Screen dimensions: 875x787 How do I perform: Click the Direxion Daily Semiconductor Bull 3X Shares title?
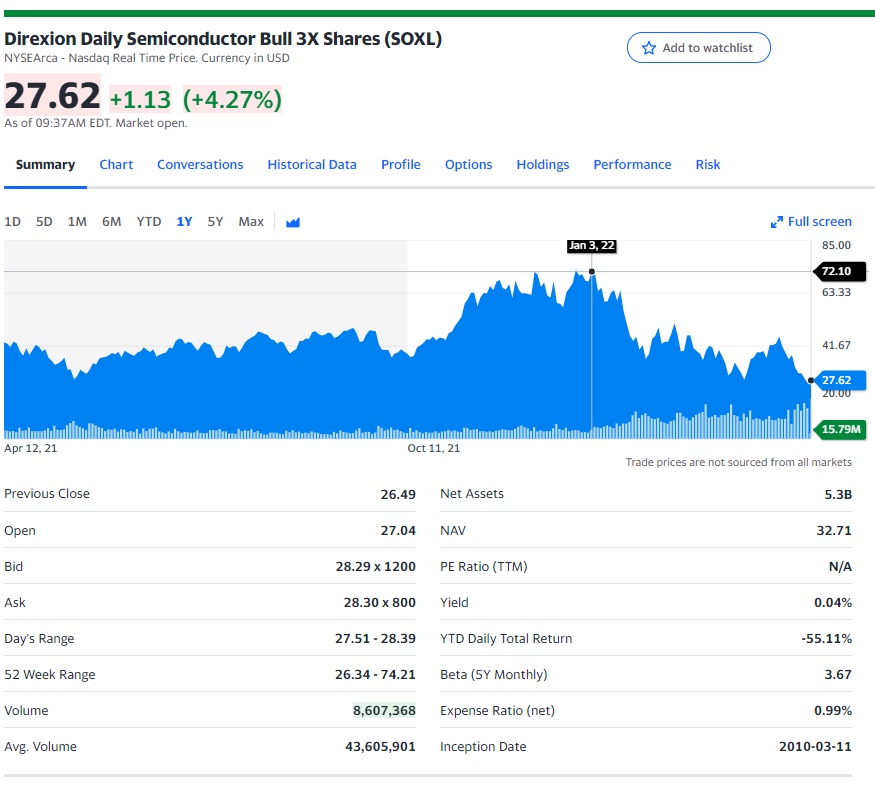223,39
